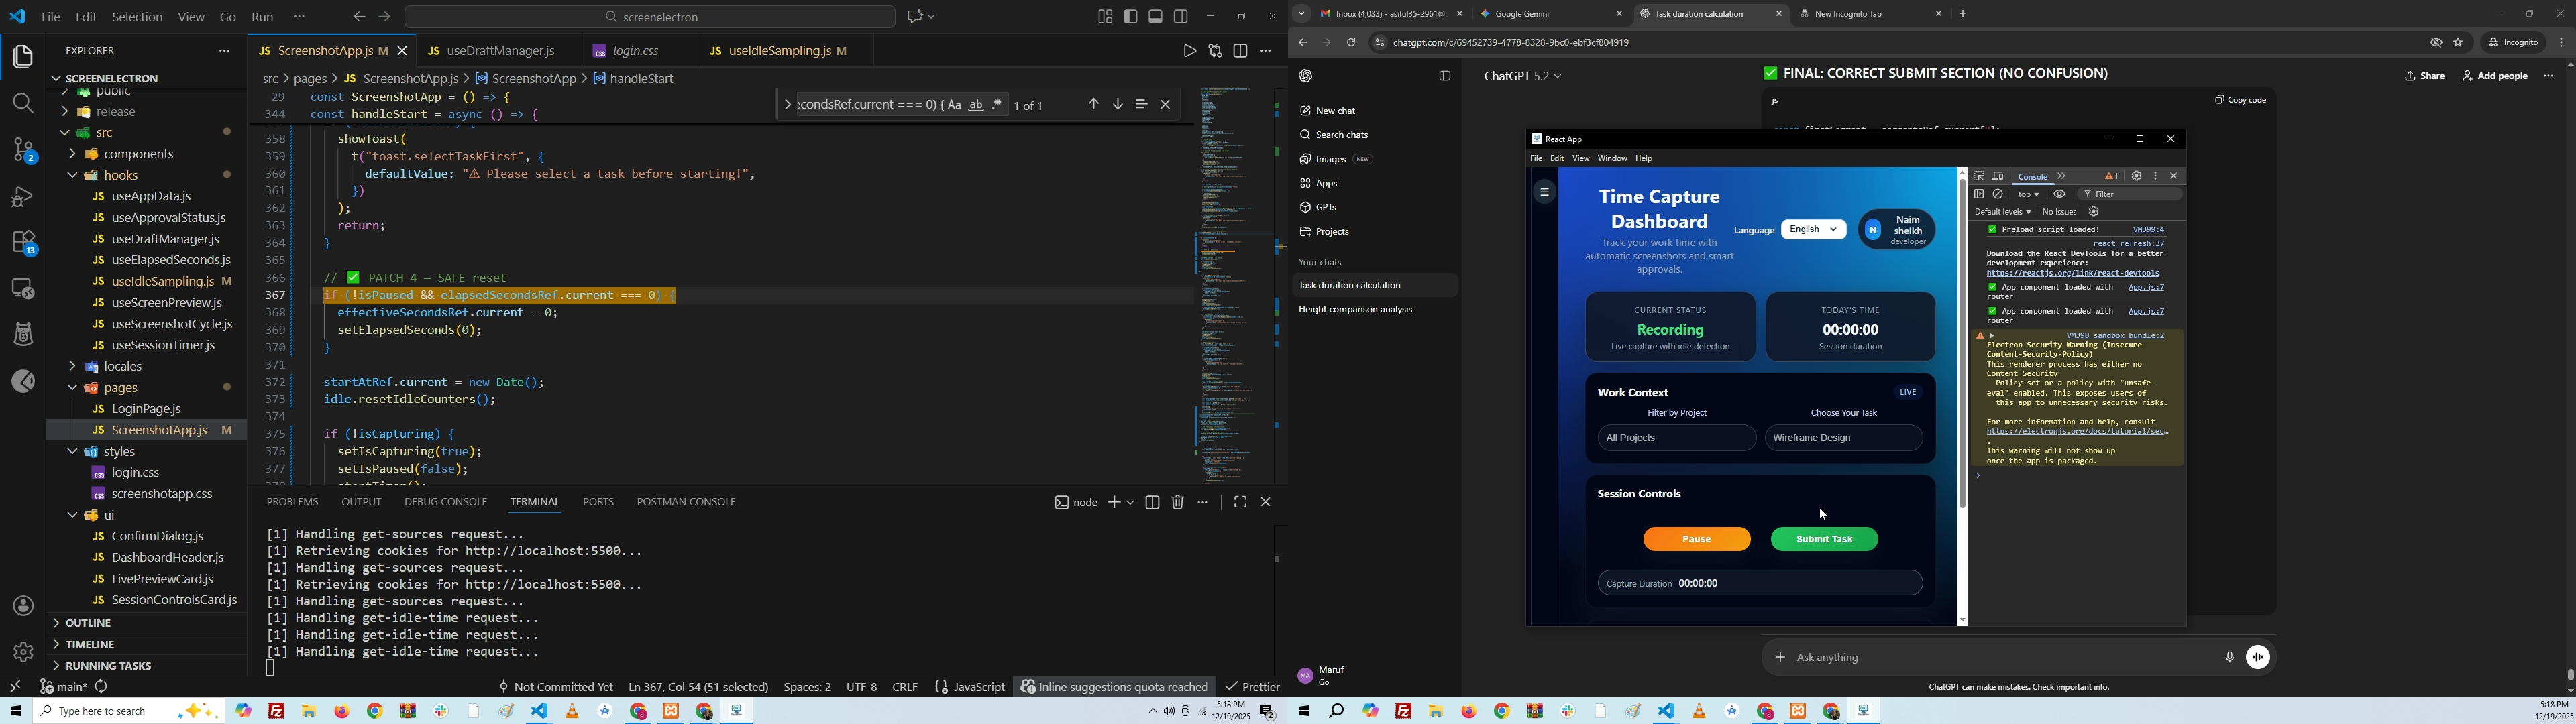Open the Extensions view in activity bar
The image size is (2576, 724).
point(23,243)
